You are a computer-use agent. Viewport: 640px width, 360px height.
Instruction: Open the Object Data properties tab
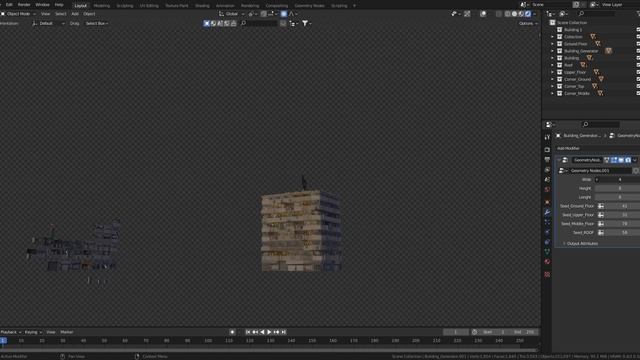tap(547, 252)
